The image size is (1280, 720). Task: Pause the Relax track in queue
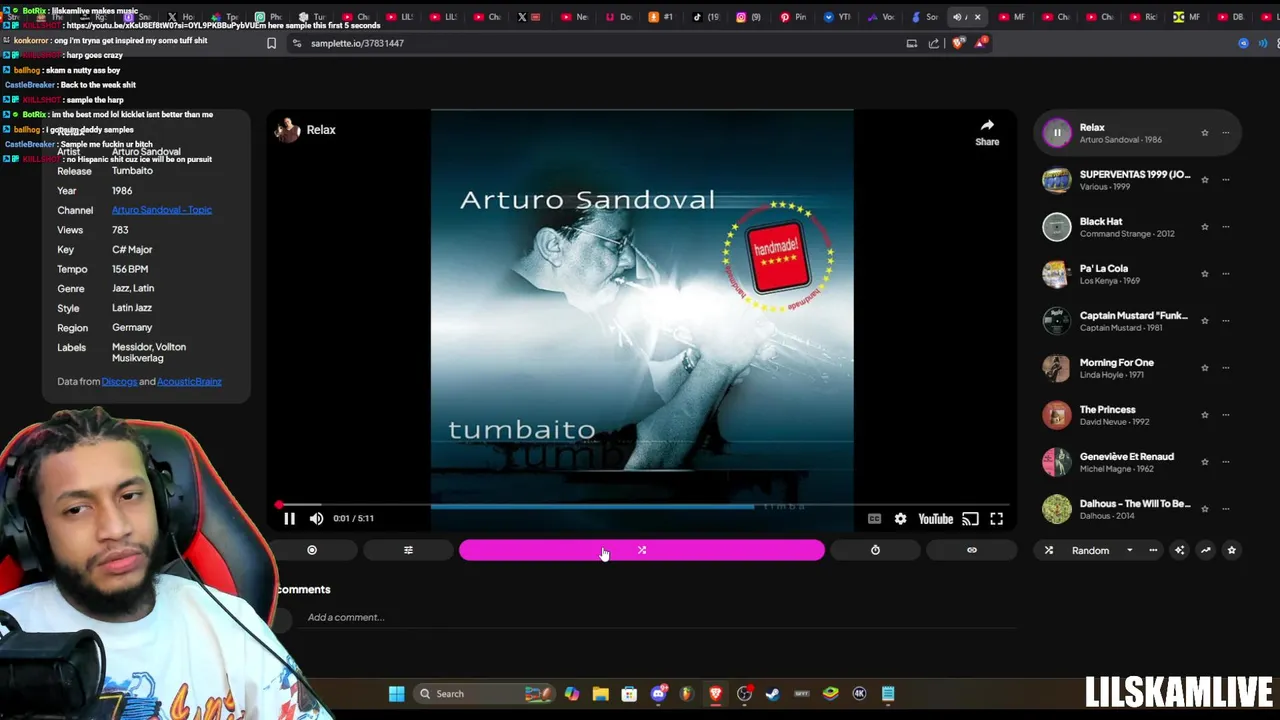(1057, 133)
